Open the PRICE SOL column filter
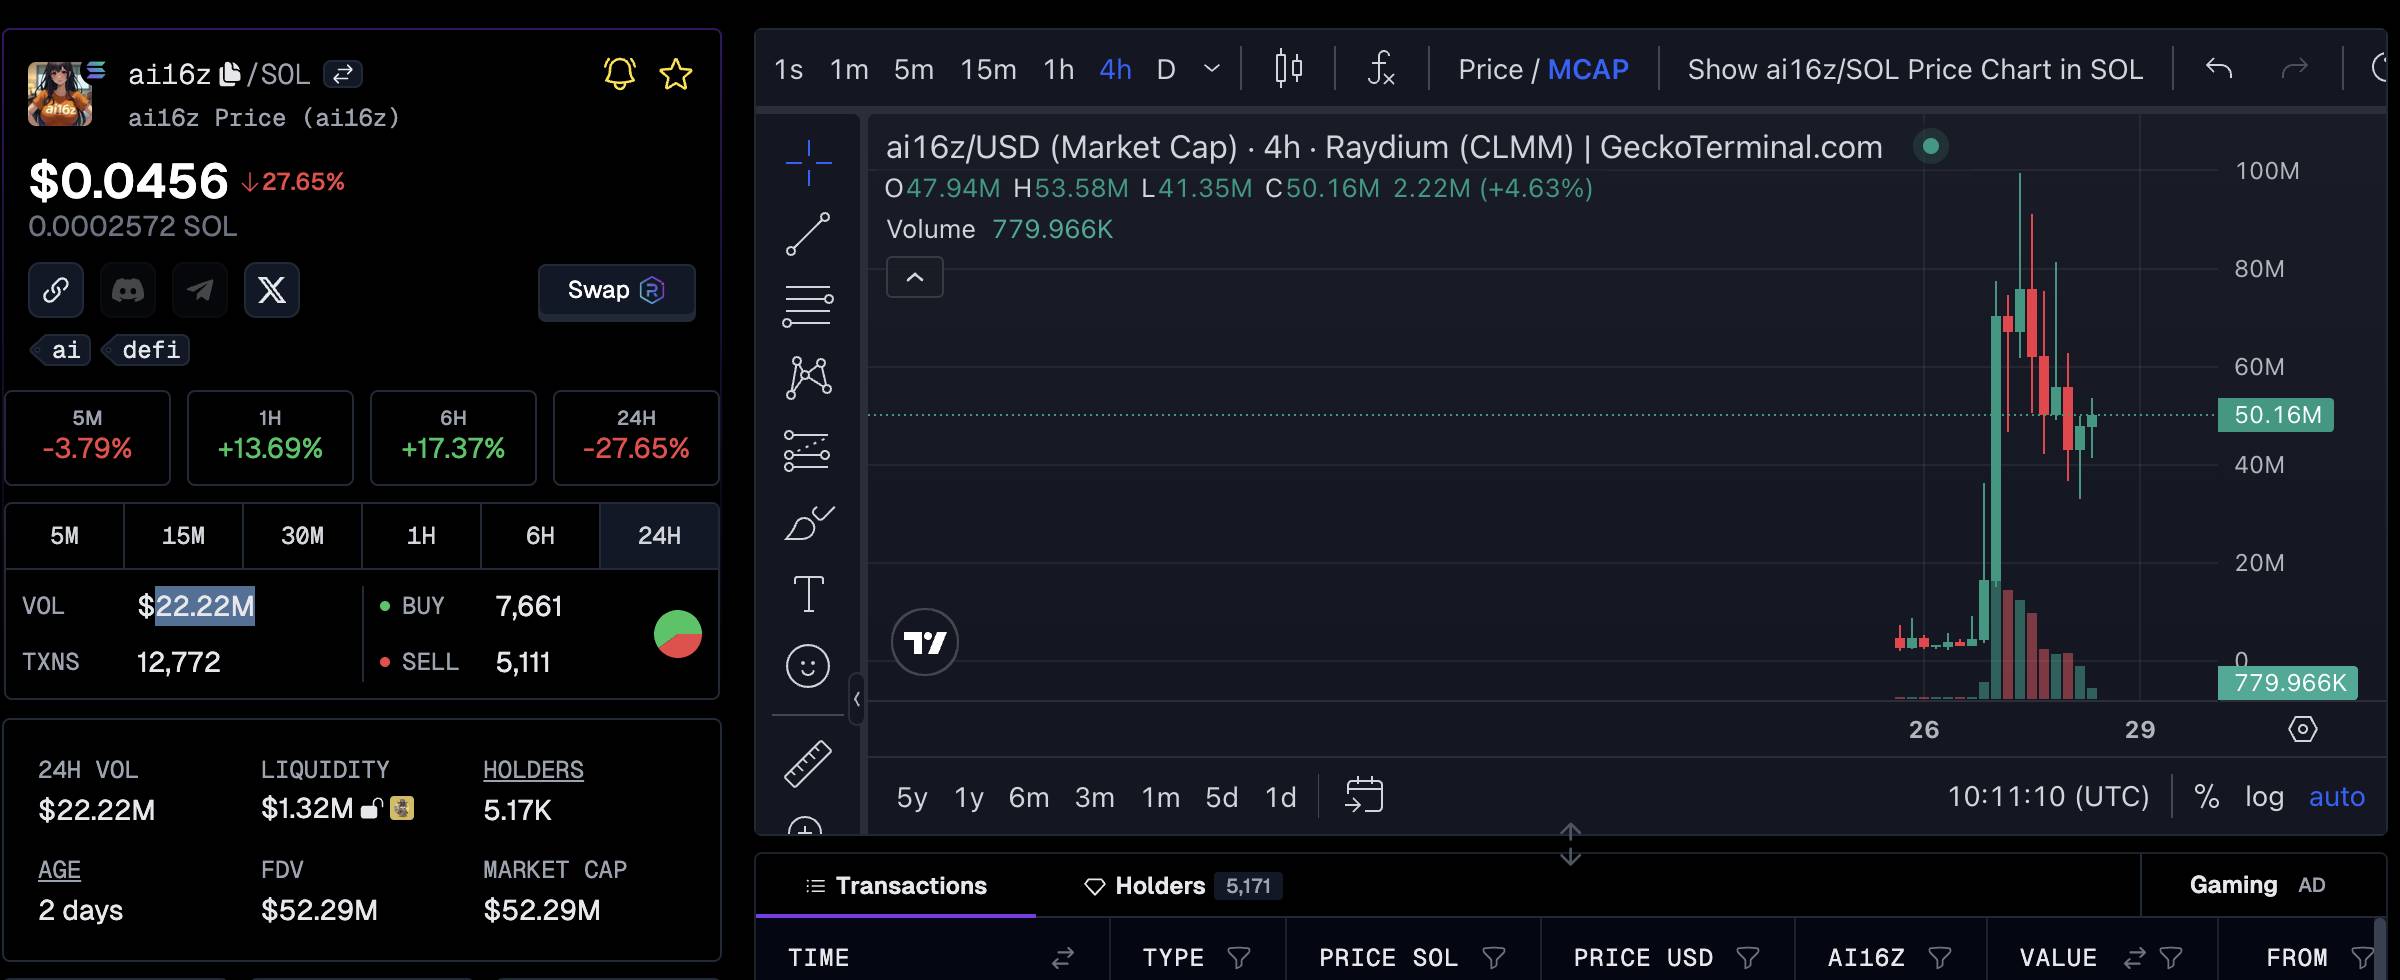Viewport: 2400px width, 980px height. (x=1494, y=958)
